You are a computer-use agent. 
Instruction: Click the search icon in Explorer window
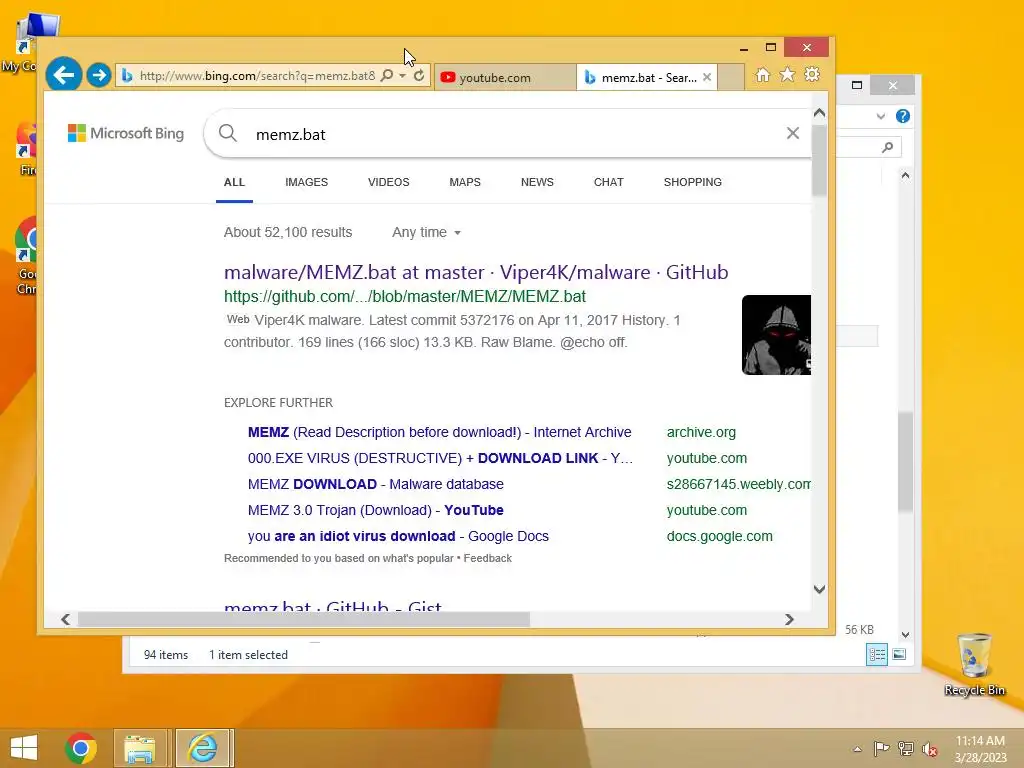click(x=888, y=148)
